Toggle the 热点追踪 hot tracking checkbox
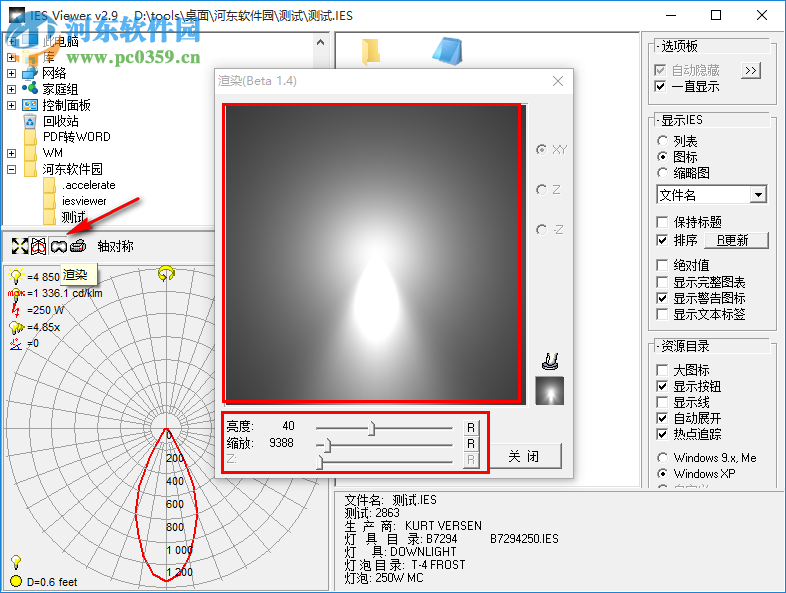The image size is (786, 593). tap(662, 434)
